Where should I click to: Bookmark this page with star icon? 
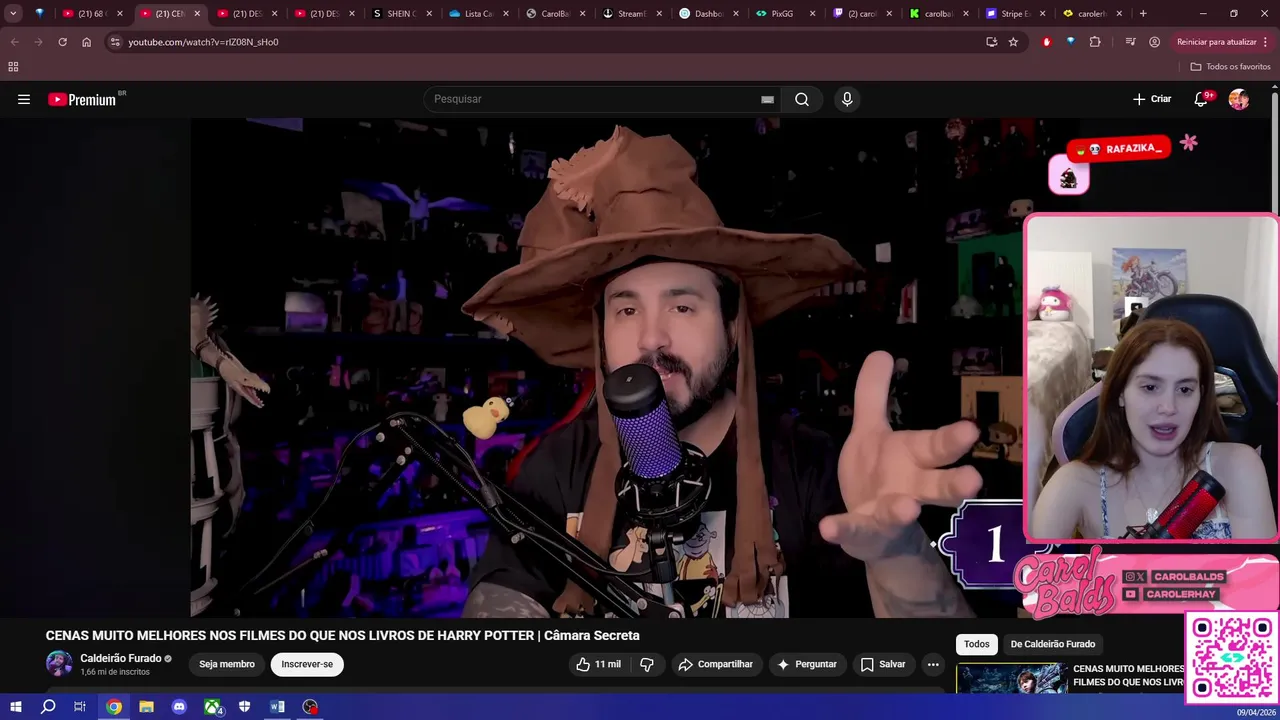[1013, 42]
